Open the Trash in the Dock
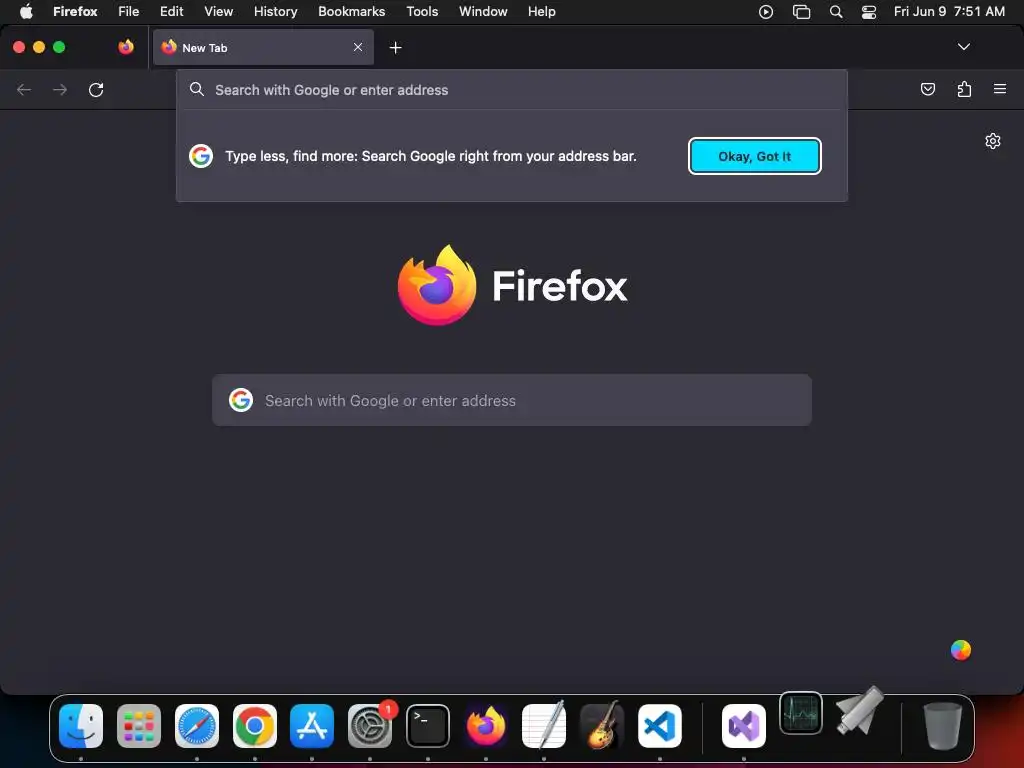The image size is (1024, 768). tap(942, 726)
